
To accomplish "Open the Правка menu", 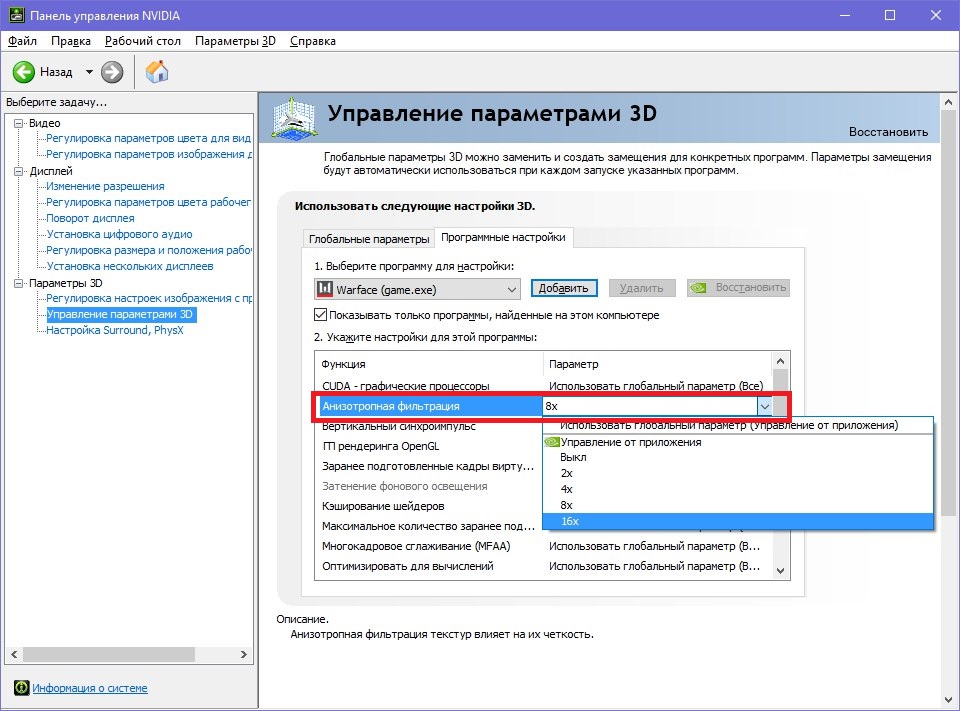I will [x=70, y=41].
